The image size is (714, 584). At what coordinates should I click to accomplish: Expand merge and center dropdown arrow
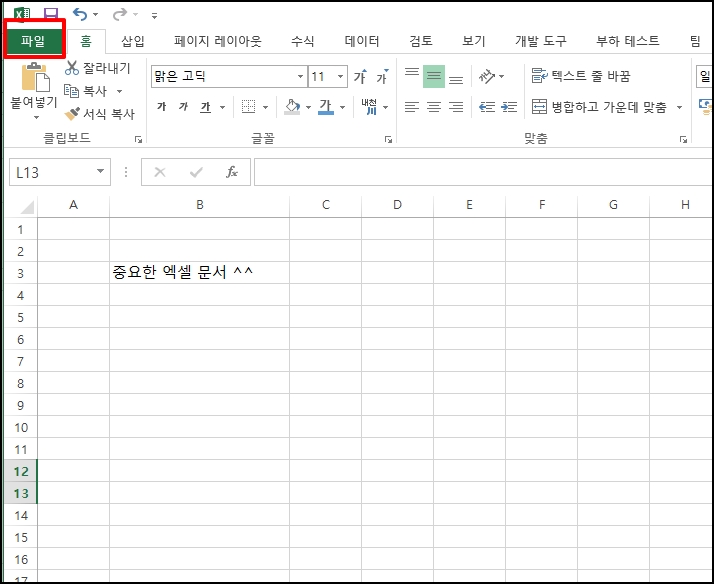tap(679, 107)
